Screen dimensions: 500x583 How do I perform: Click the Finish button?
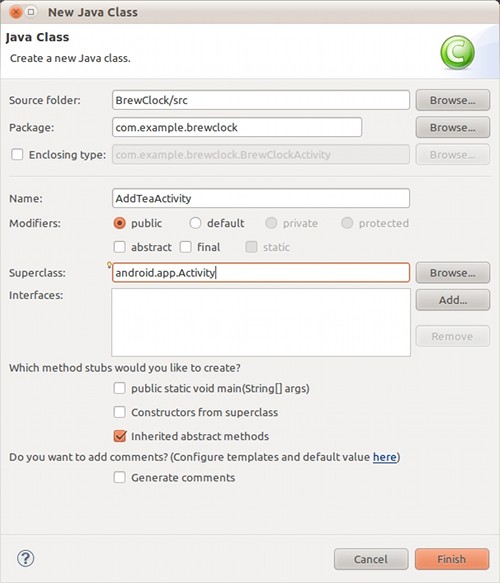tap(452, 559)
